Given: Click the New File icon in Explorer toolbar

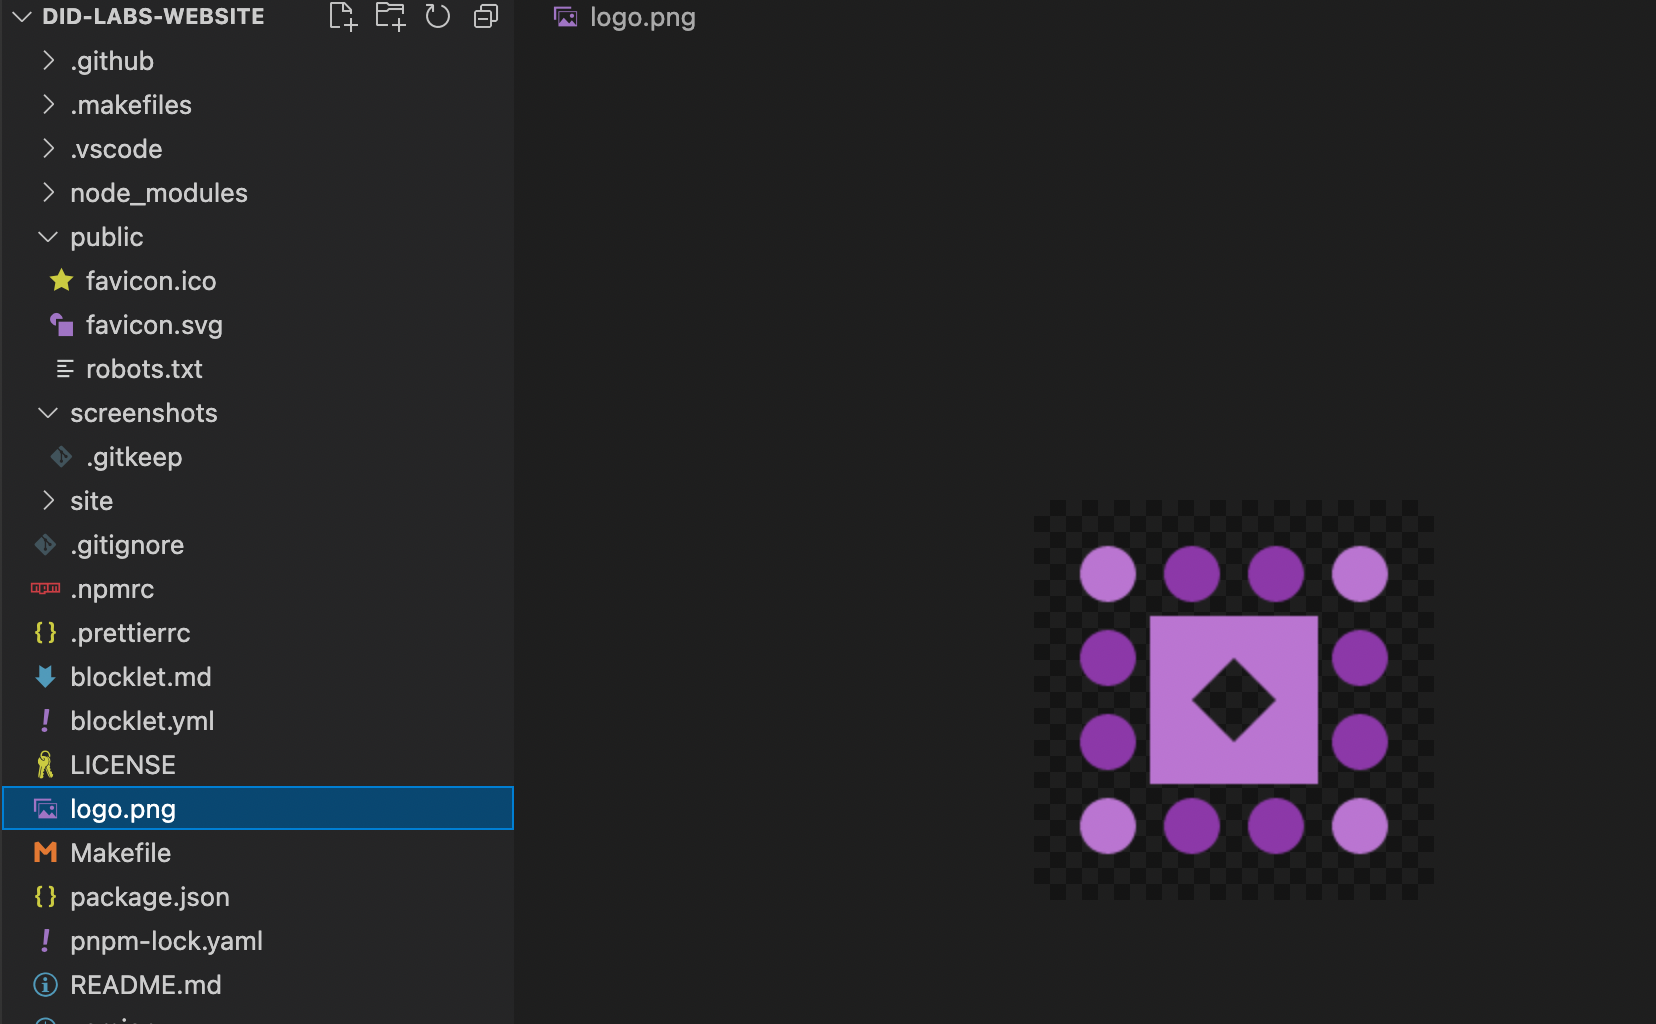Looking at the screenshot, I should 342,16.
